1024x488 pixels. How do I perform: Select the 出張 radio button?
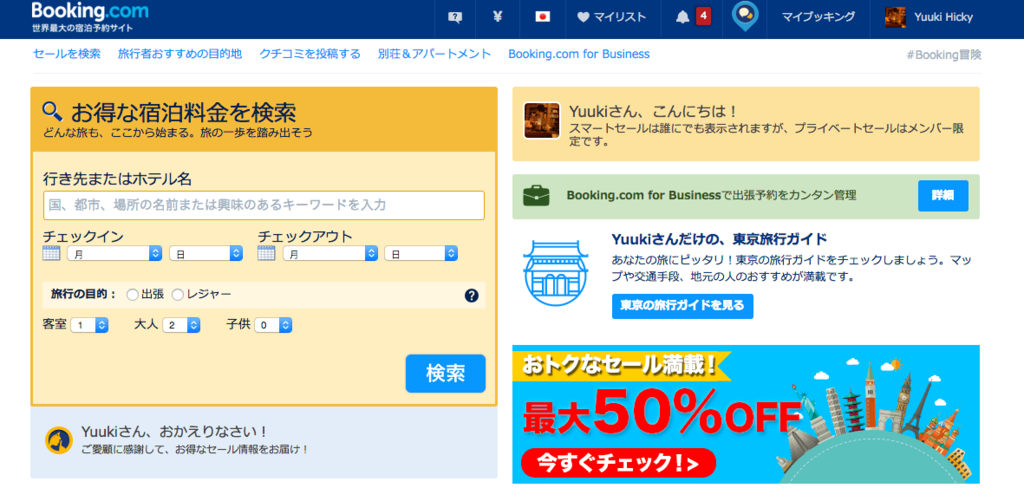[133, 295]
